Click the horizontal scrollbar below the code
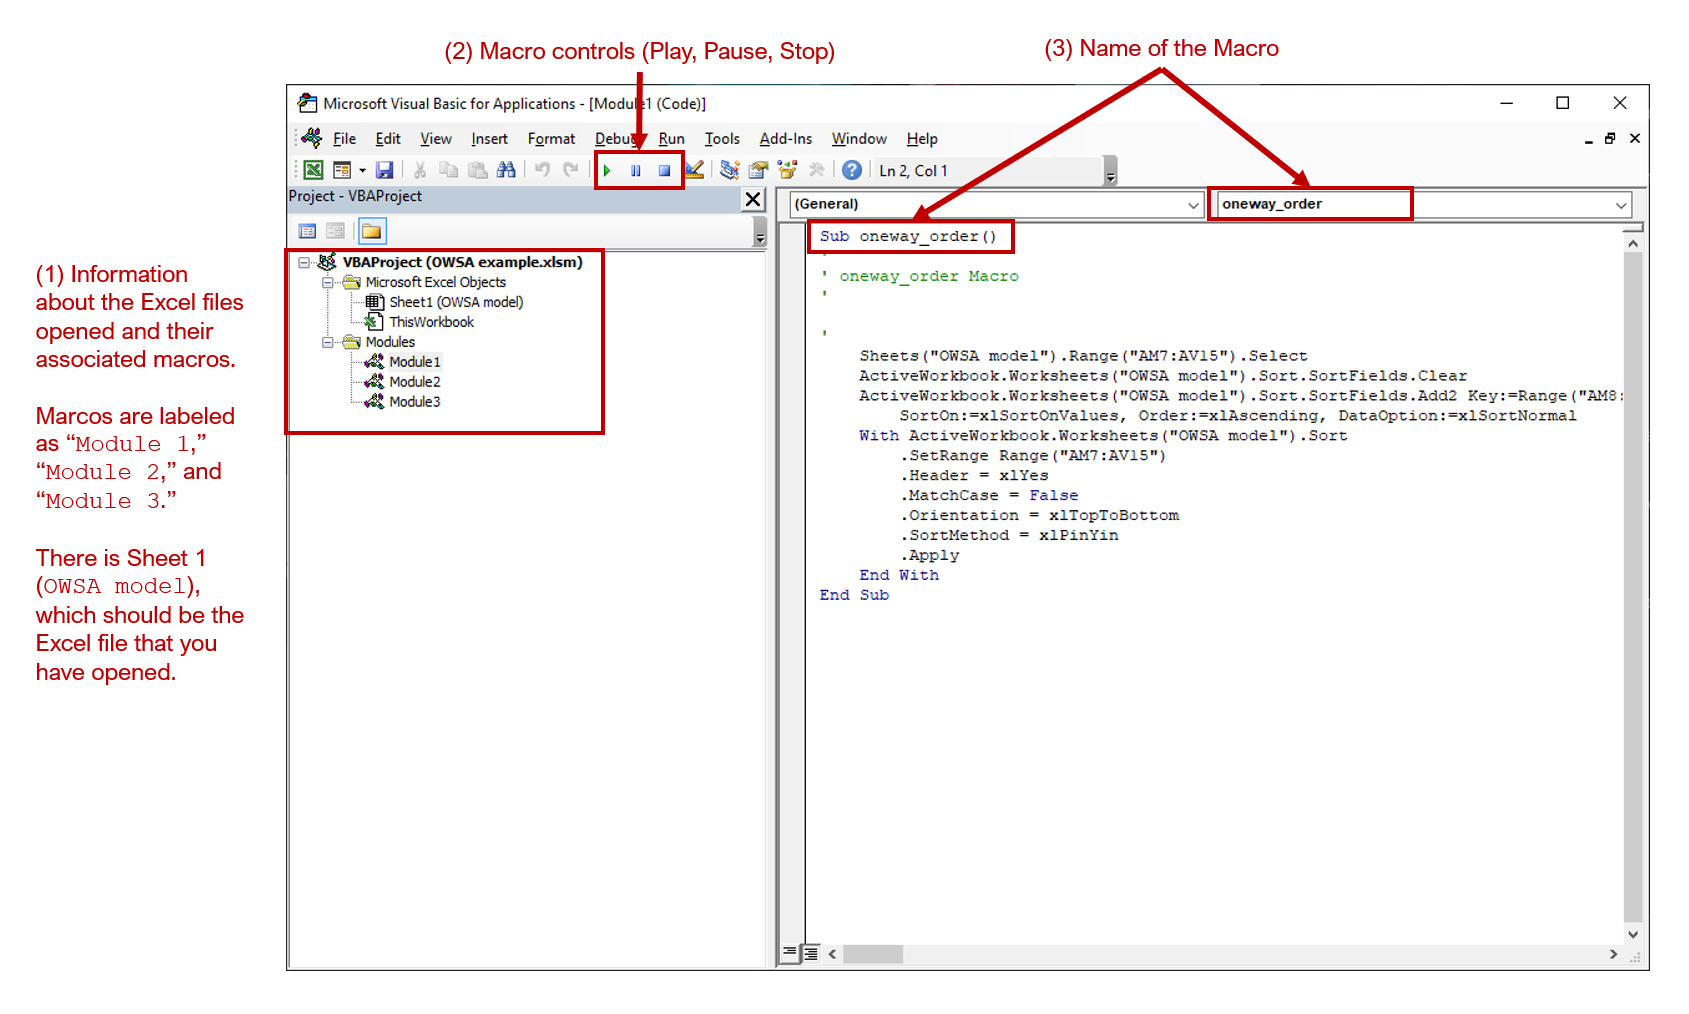The height and width of the screenshot is (1014, 1689). [x=900, y=954]
